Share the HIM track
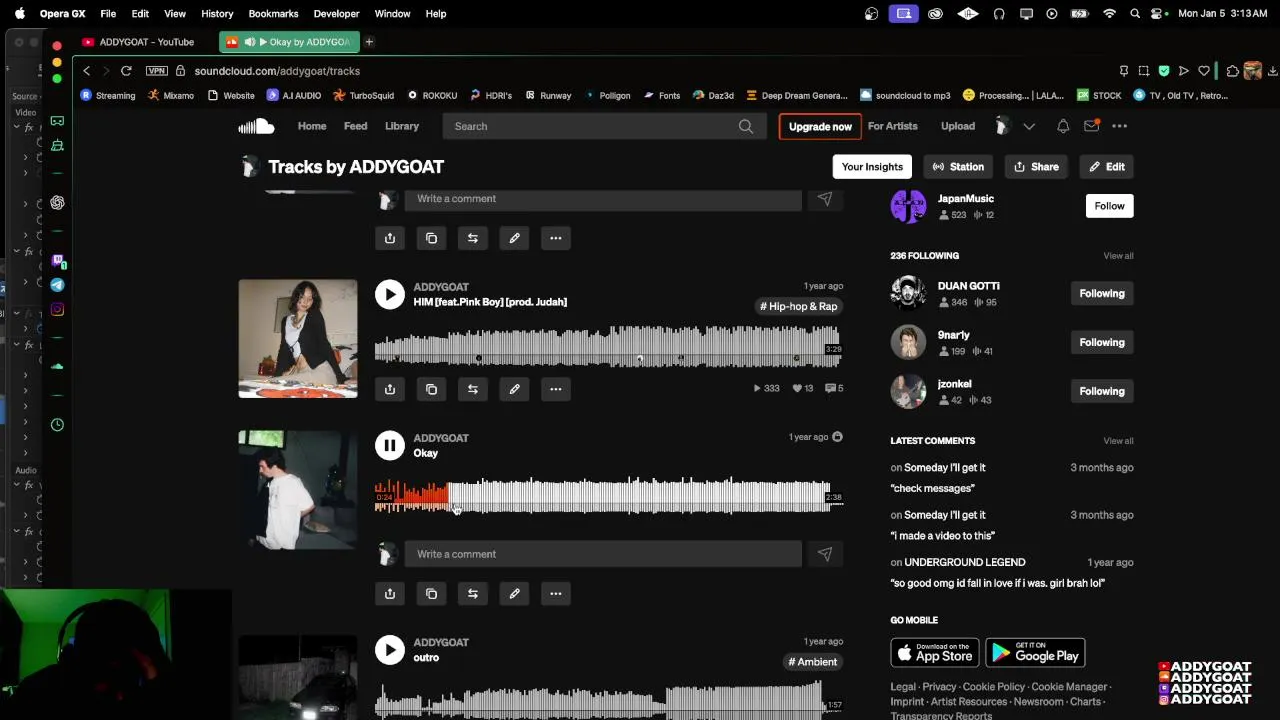Image resolution: width=1280 pixels, height=720 pixels. (x=390, y=389)
